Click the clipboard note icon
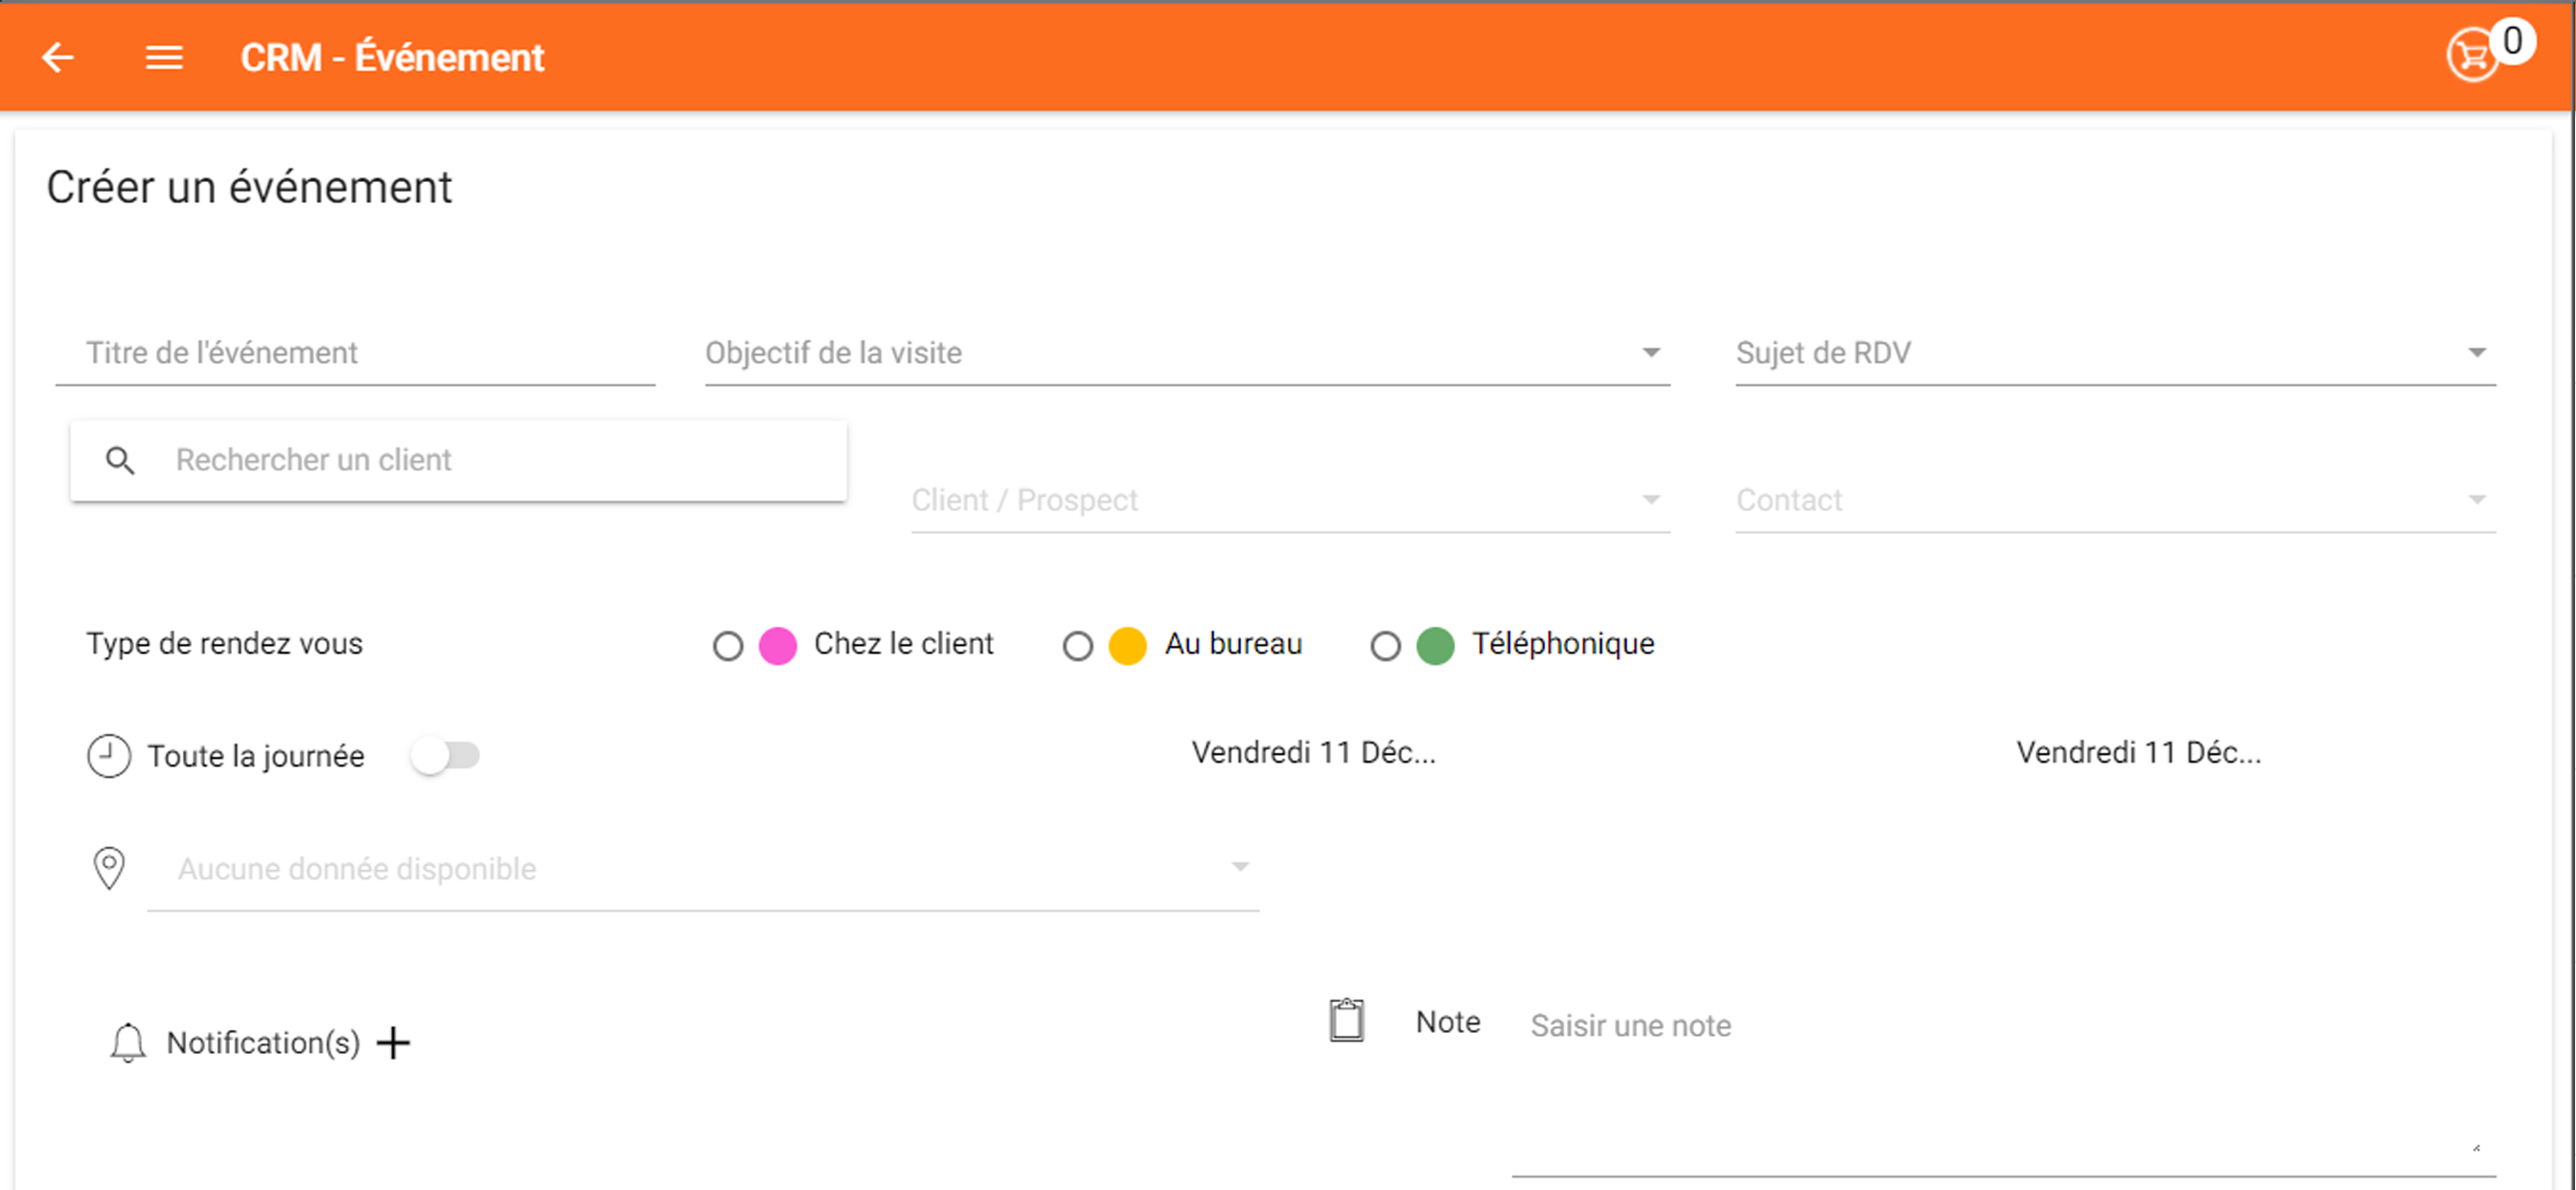 1346,1020
